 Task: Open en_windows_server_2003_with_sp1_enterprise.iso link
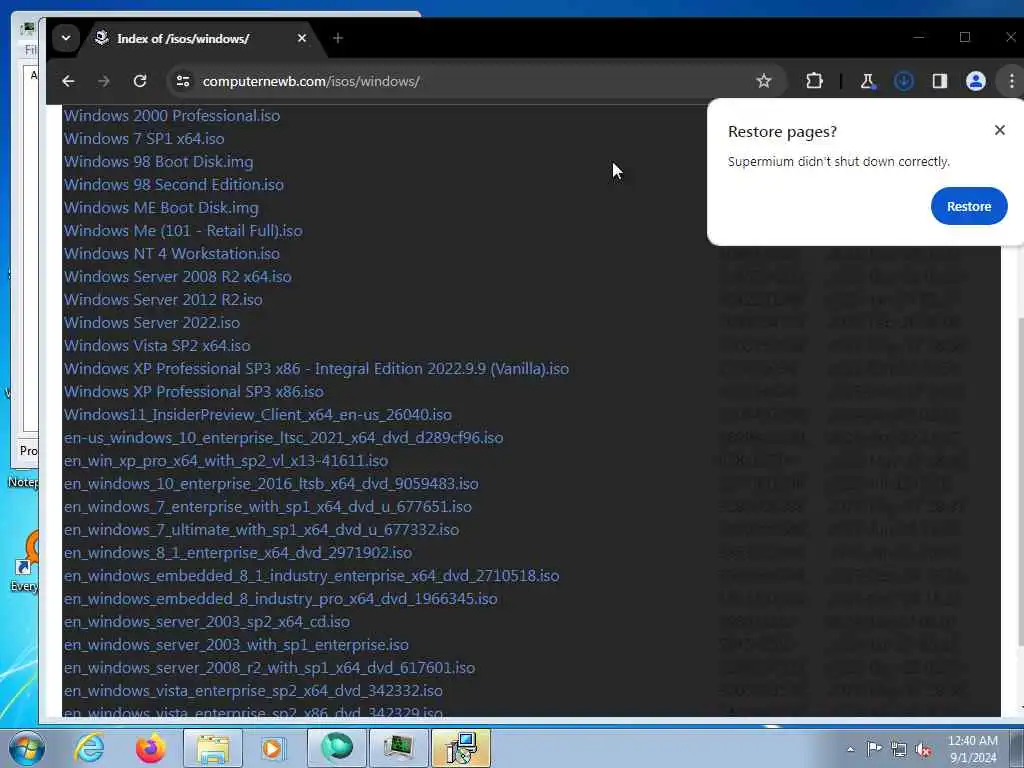tap(236, 645)
